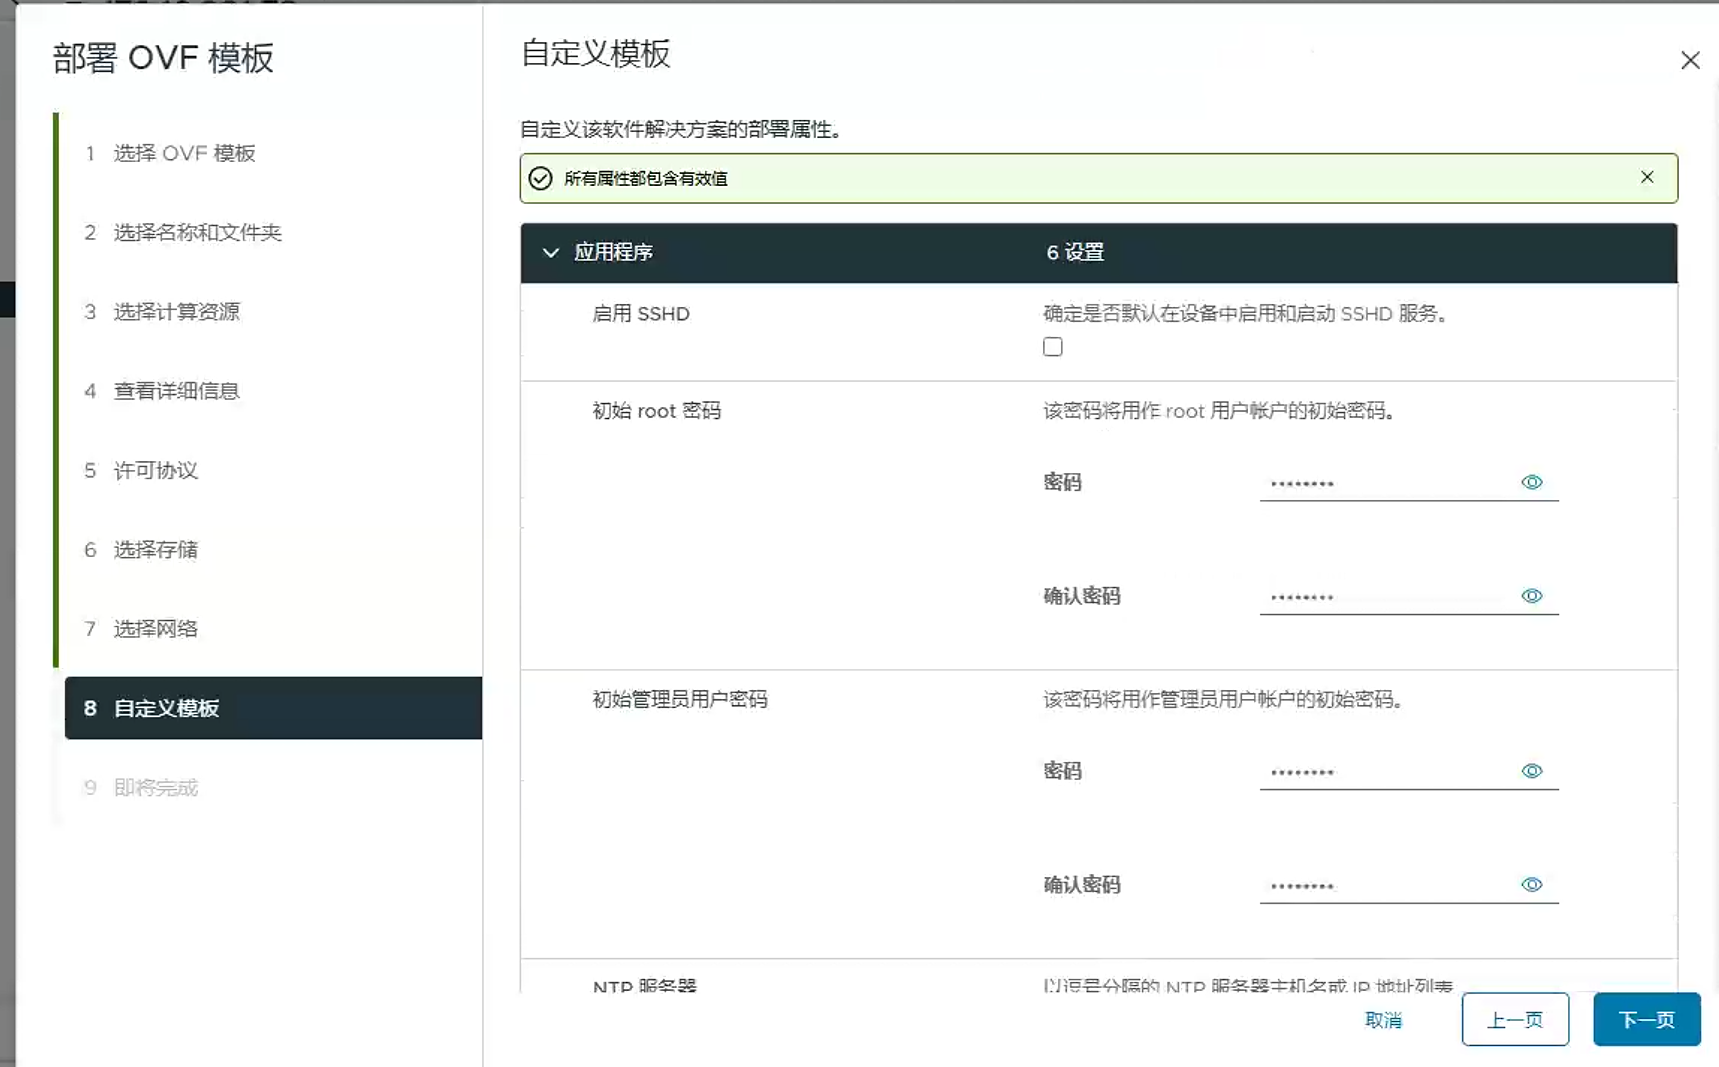Enable the SSHD service checkbox
The width and height of the screenshot is (1719, 1067).
coord(1052,347)
